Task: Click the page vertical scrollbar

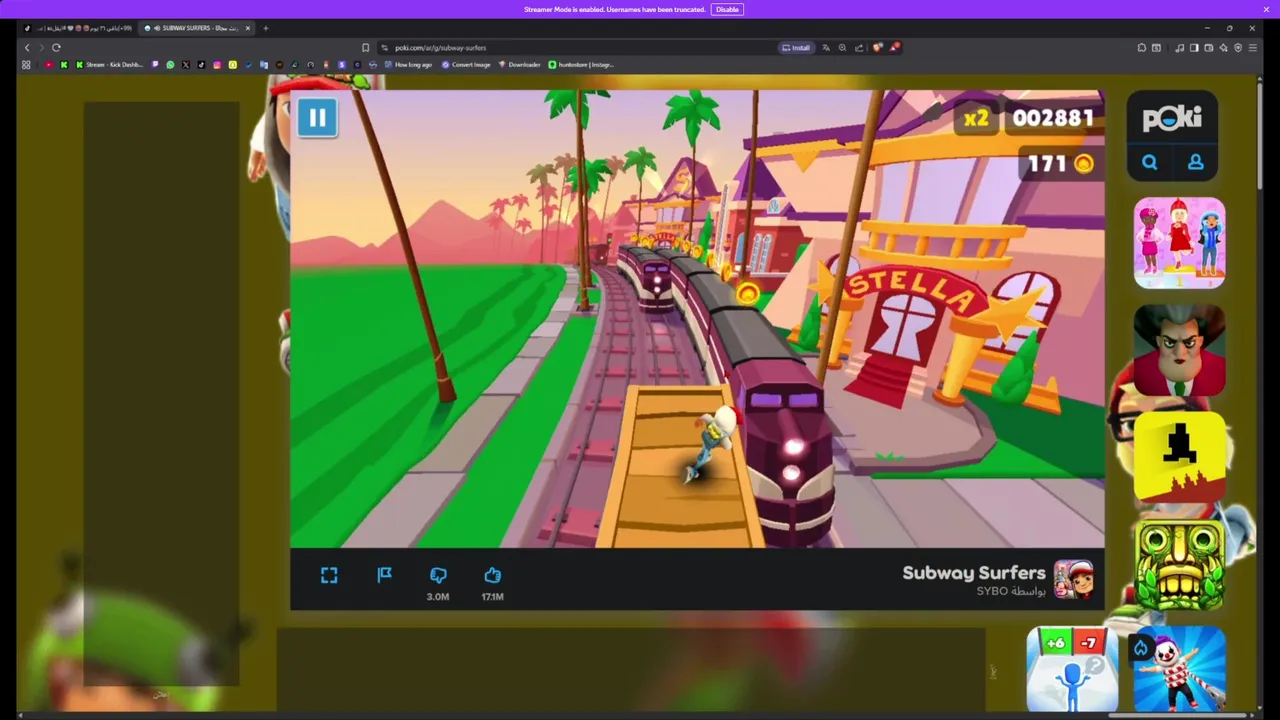Action: [1260, 135]
